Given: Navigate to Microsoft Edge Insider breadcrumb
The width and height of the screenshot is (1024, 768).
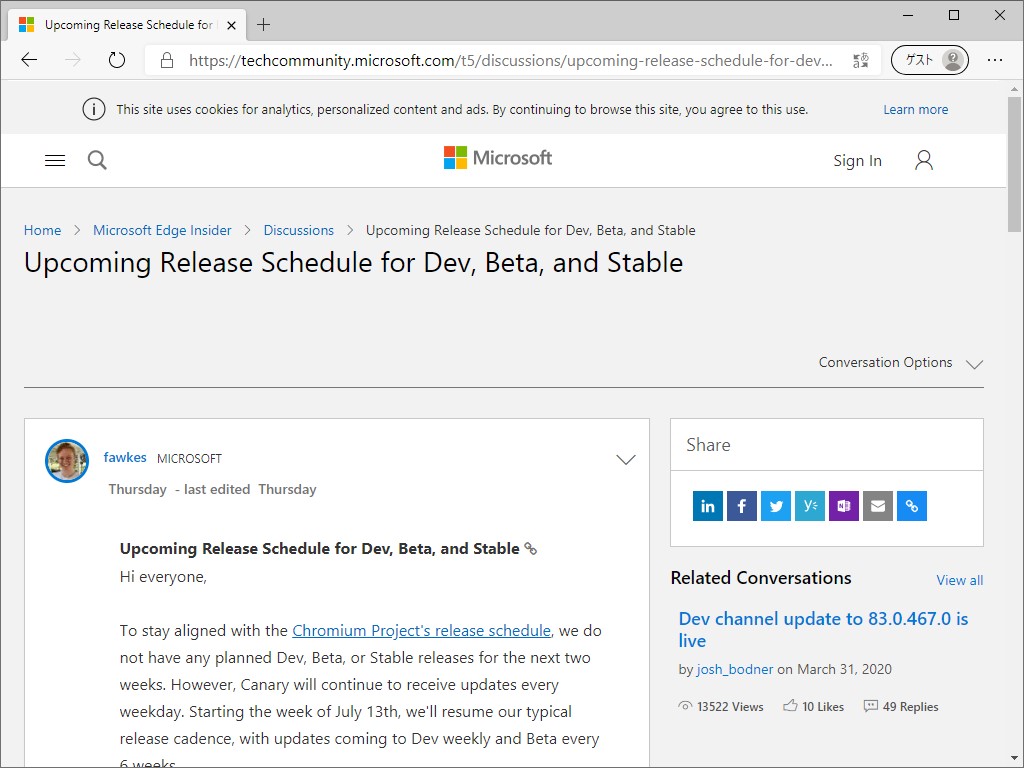Looking at the screenshot, I should (x=162, y=230).
